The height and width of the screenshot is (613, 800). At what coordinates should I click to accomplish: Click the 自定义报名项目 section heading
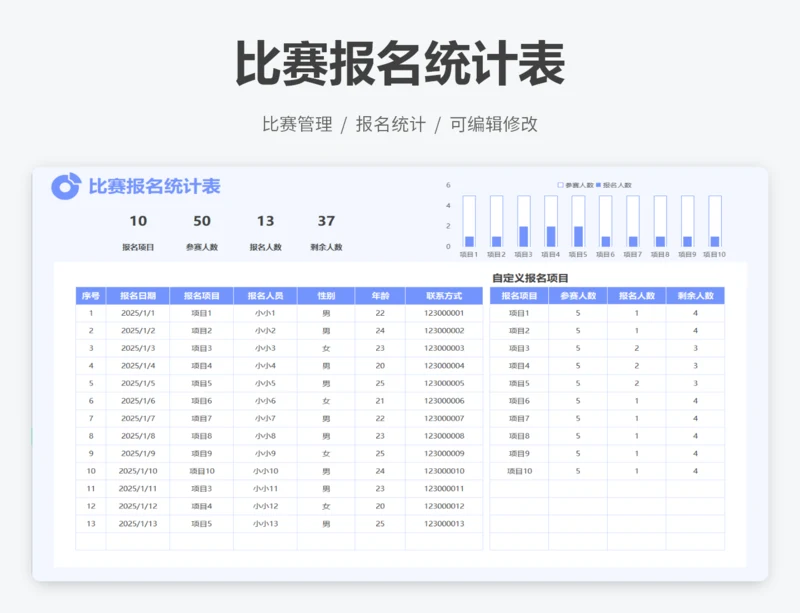[530, 278]
